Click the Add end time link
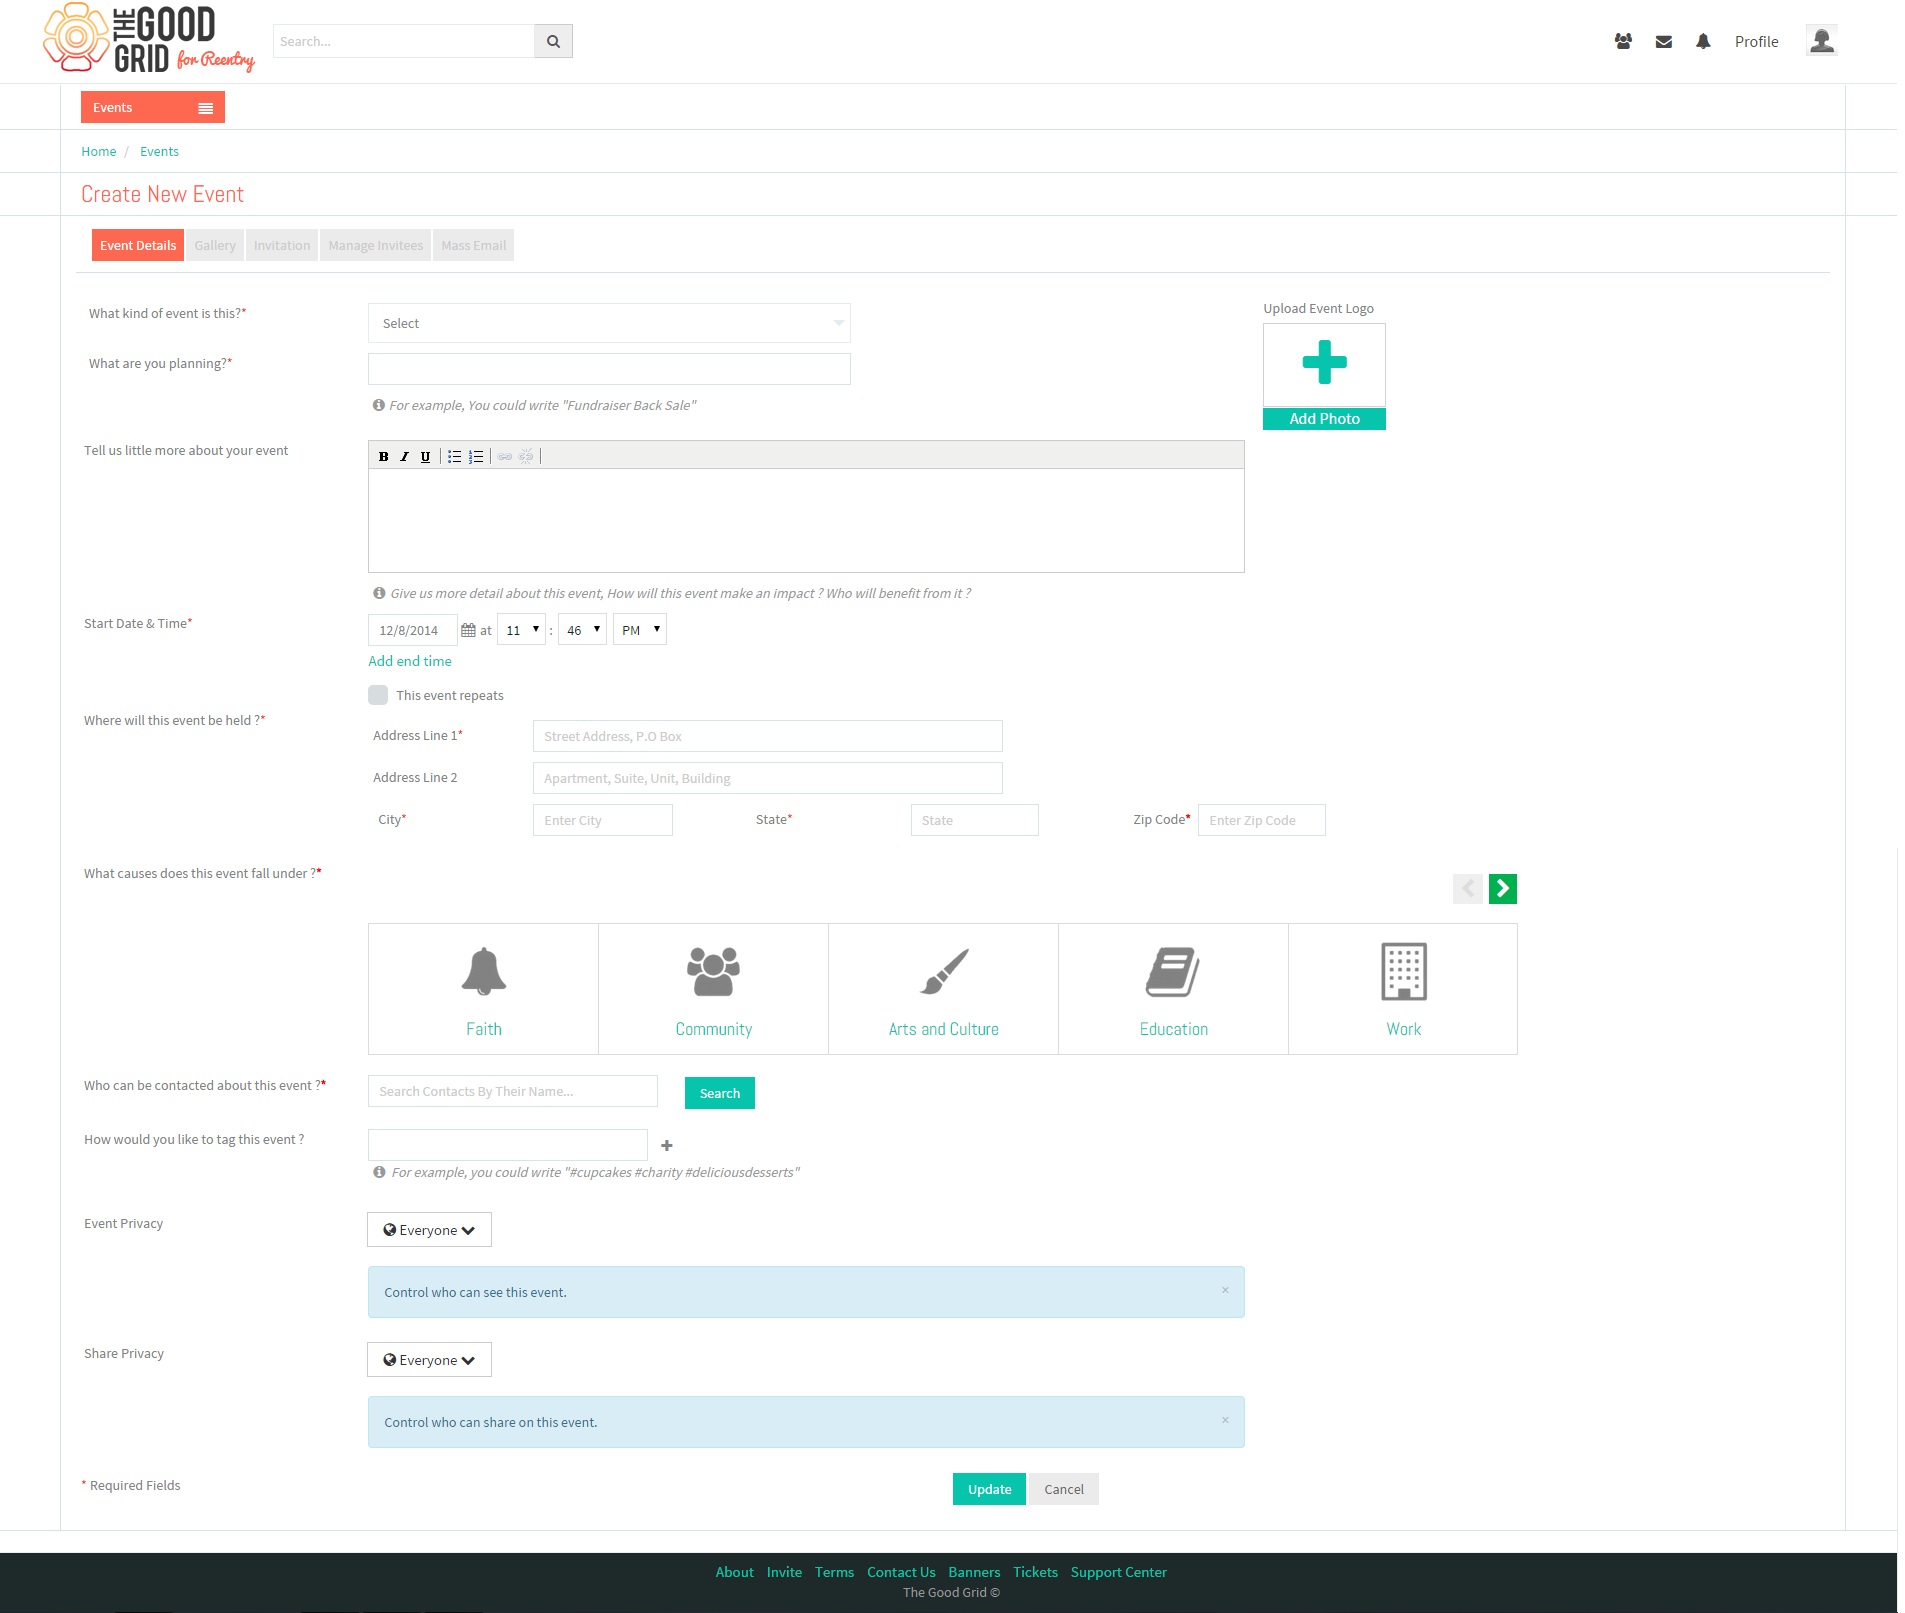The height and width of the screenshot is (1613, 1905). (410, 661)
